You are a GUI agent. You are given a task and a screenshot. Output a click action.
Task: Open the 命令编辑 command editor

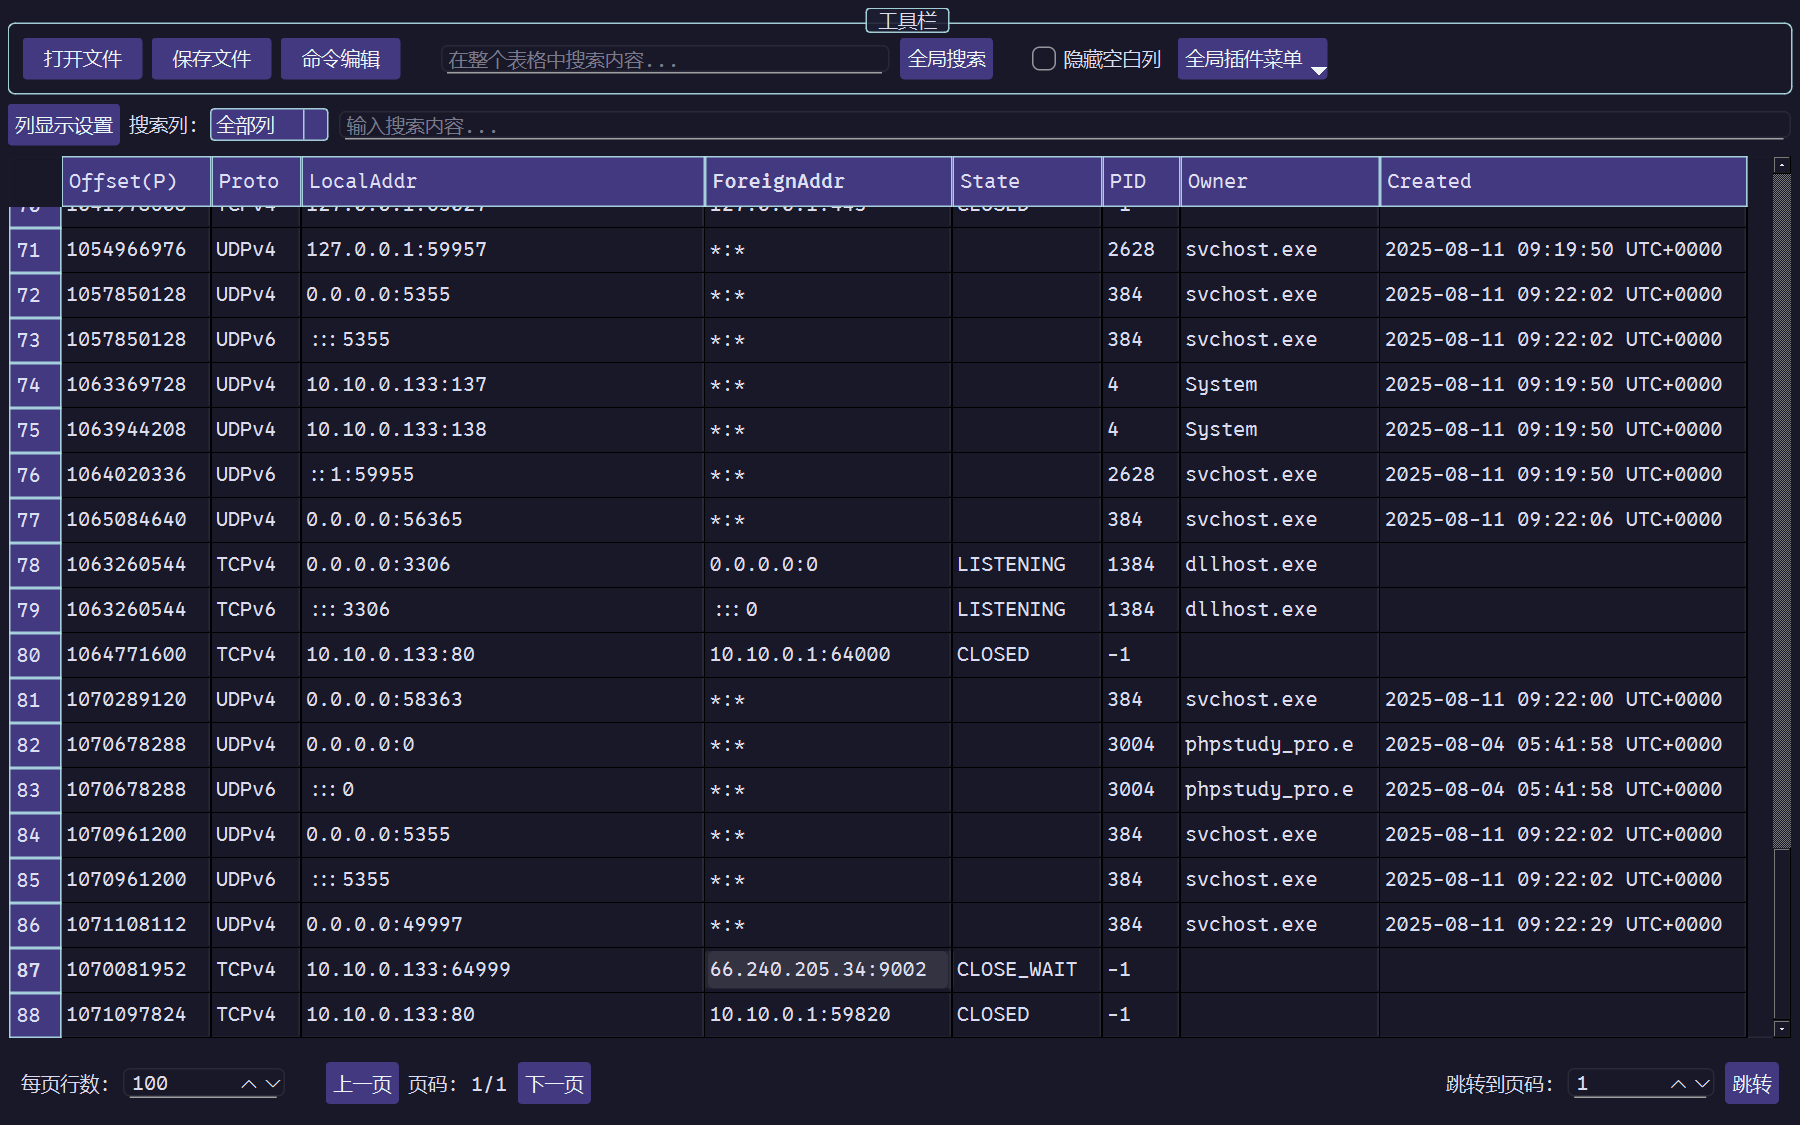click(340, 59)
